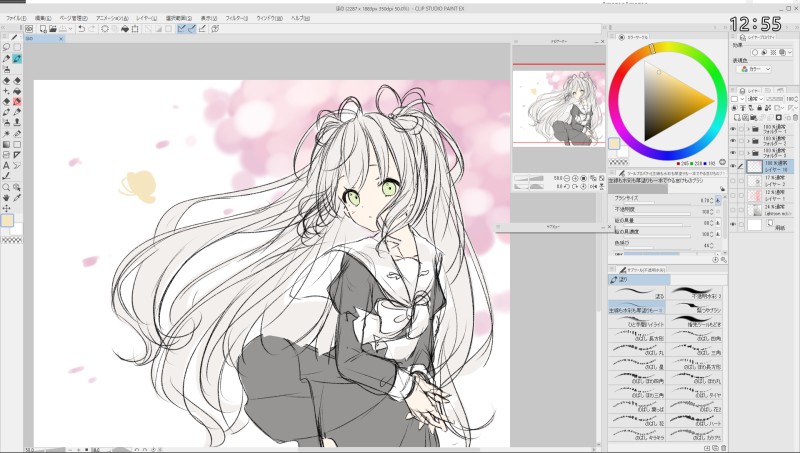Toggle visibility of フォルダー 2 layer
The image size is (800, 453).
[733, 141]
